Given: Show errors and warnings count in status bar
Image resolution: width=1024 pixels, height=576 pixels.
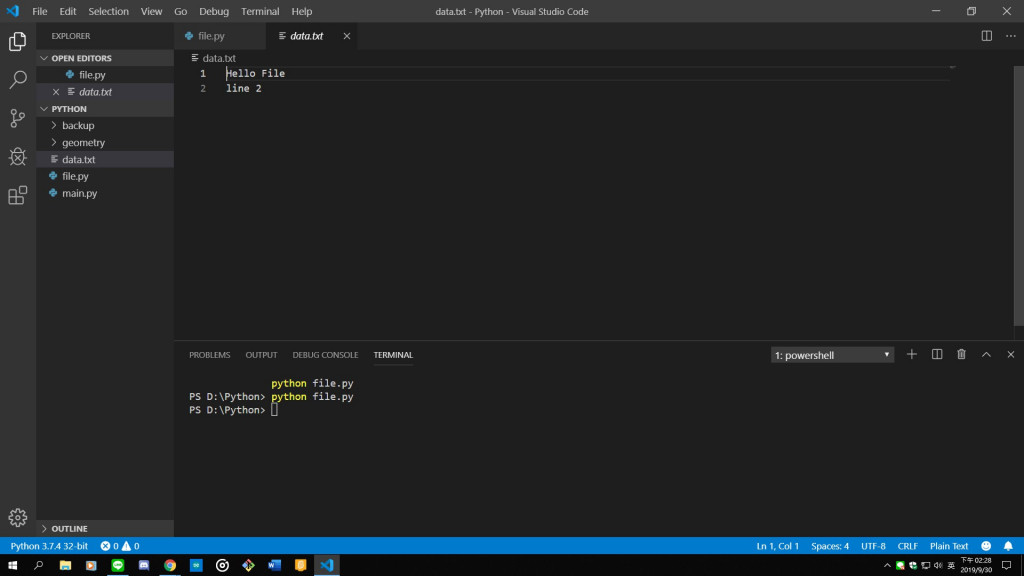Looking at the screenshot, I should [120, 546].
